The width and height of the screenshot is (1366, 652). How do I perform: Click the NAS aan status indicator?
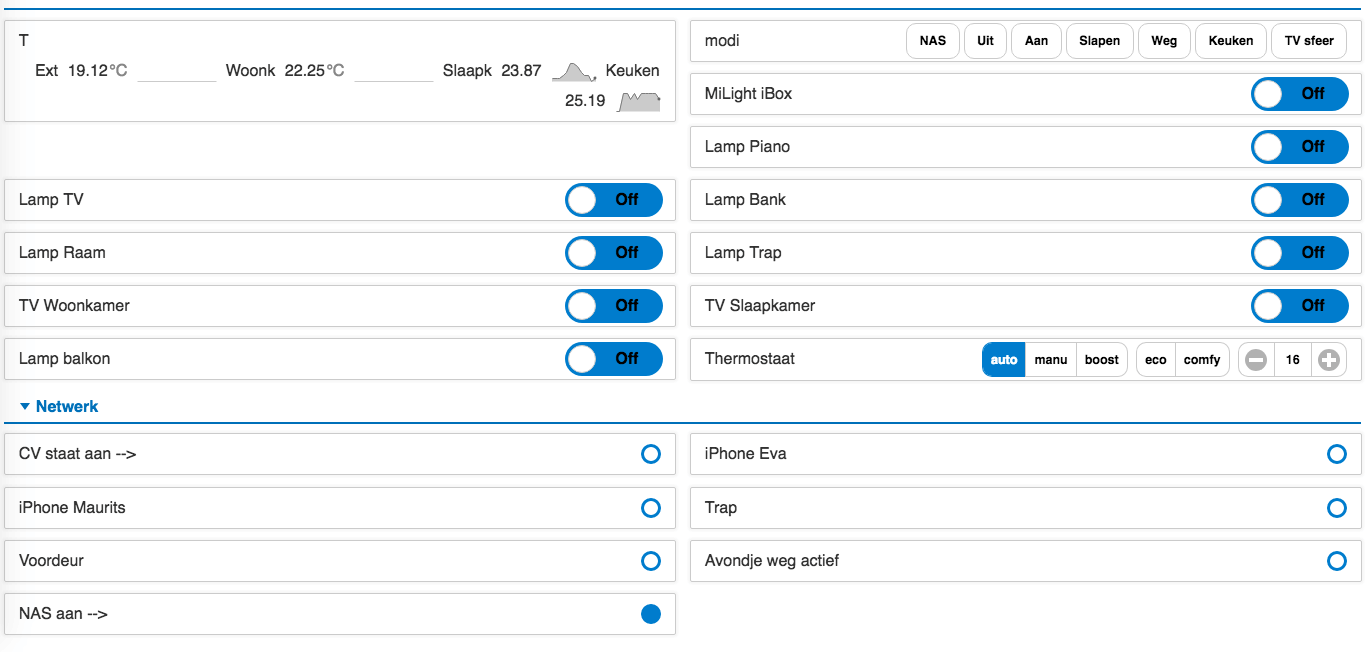coord(651,614)
